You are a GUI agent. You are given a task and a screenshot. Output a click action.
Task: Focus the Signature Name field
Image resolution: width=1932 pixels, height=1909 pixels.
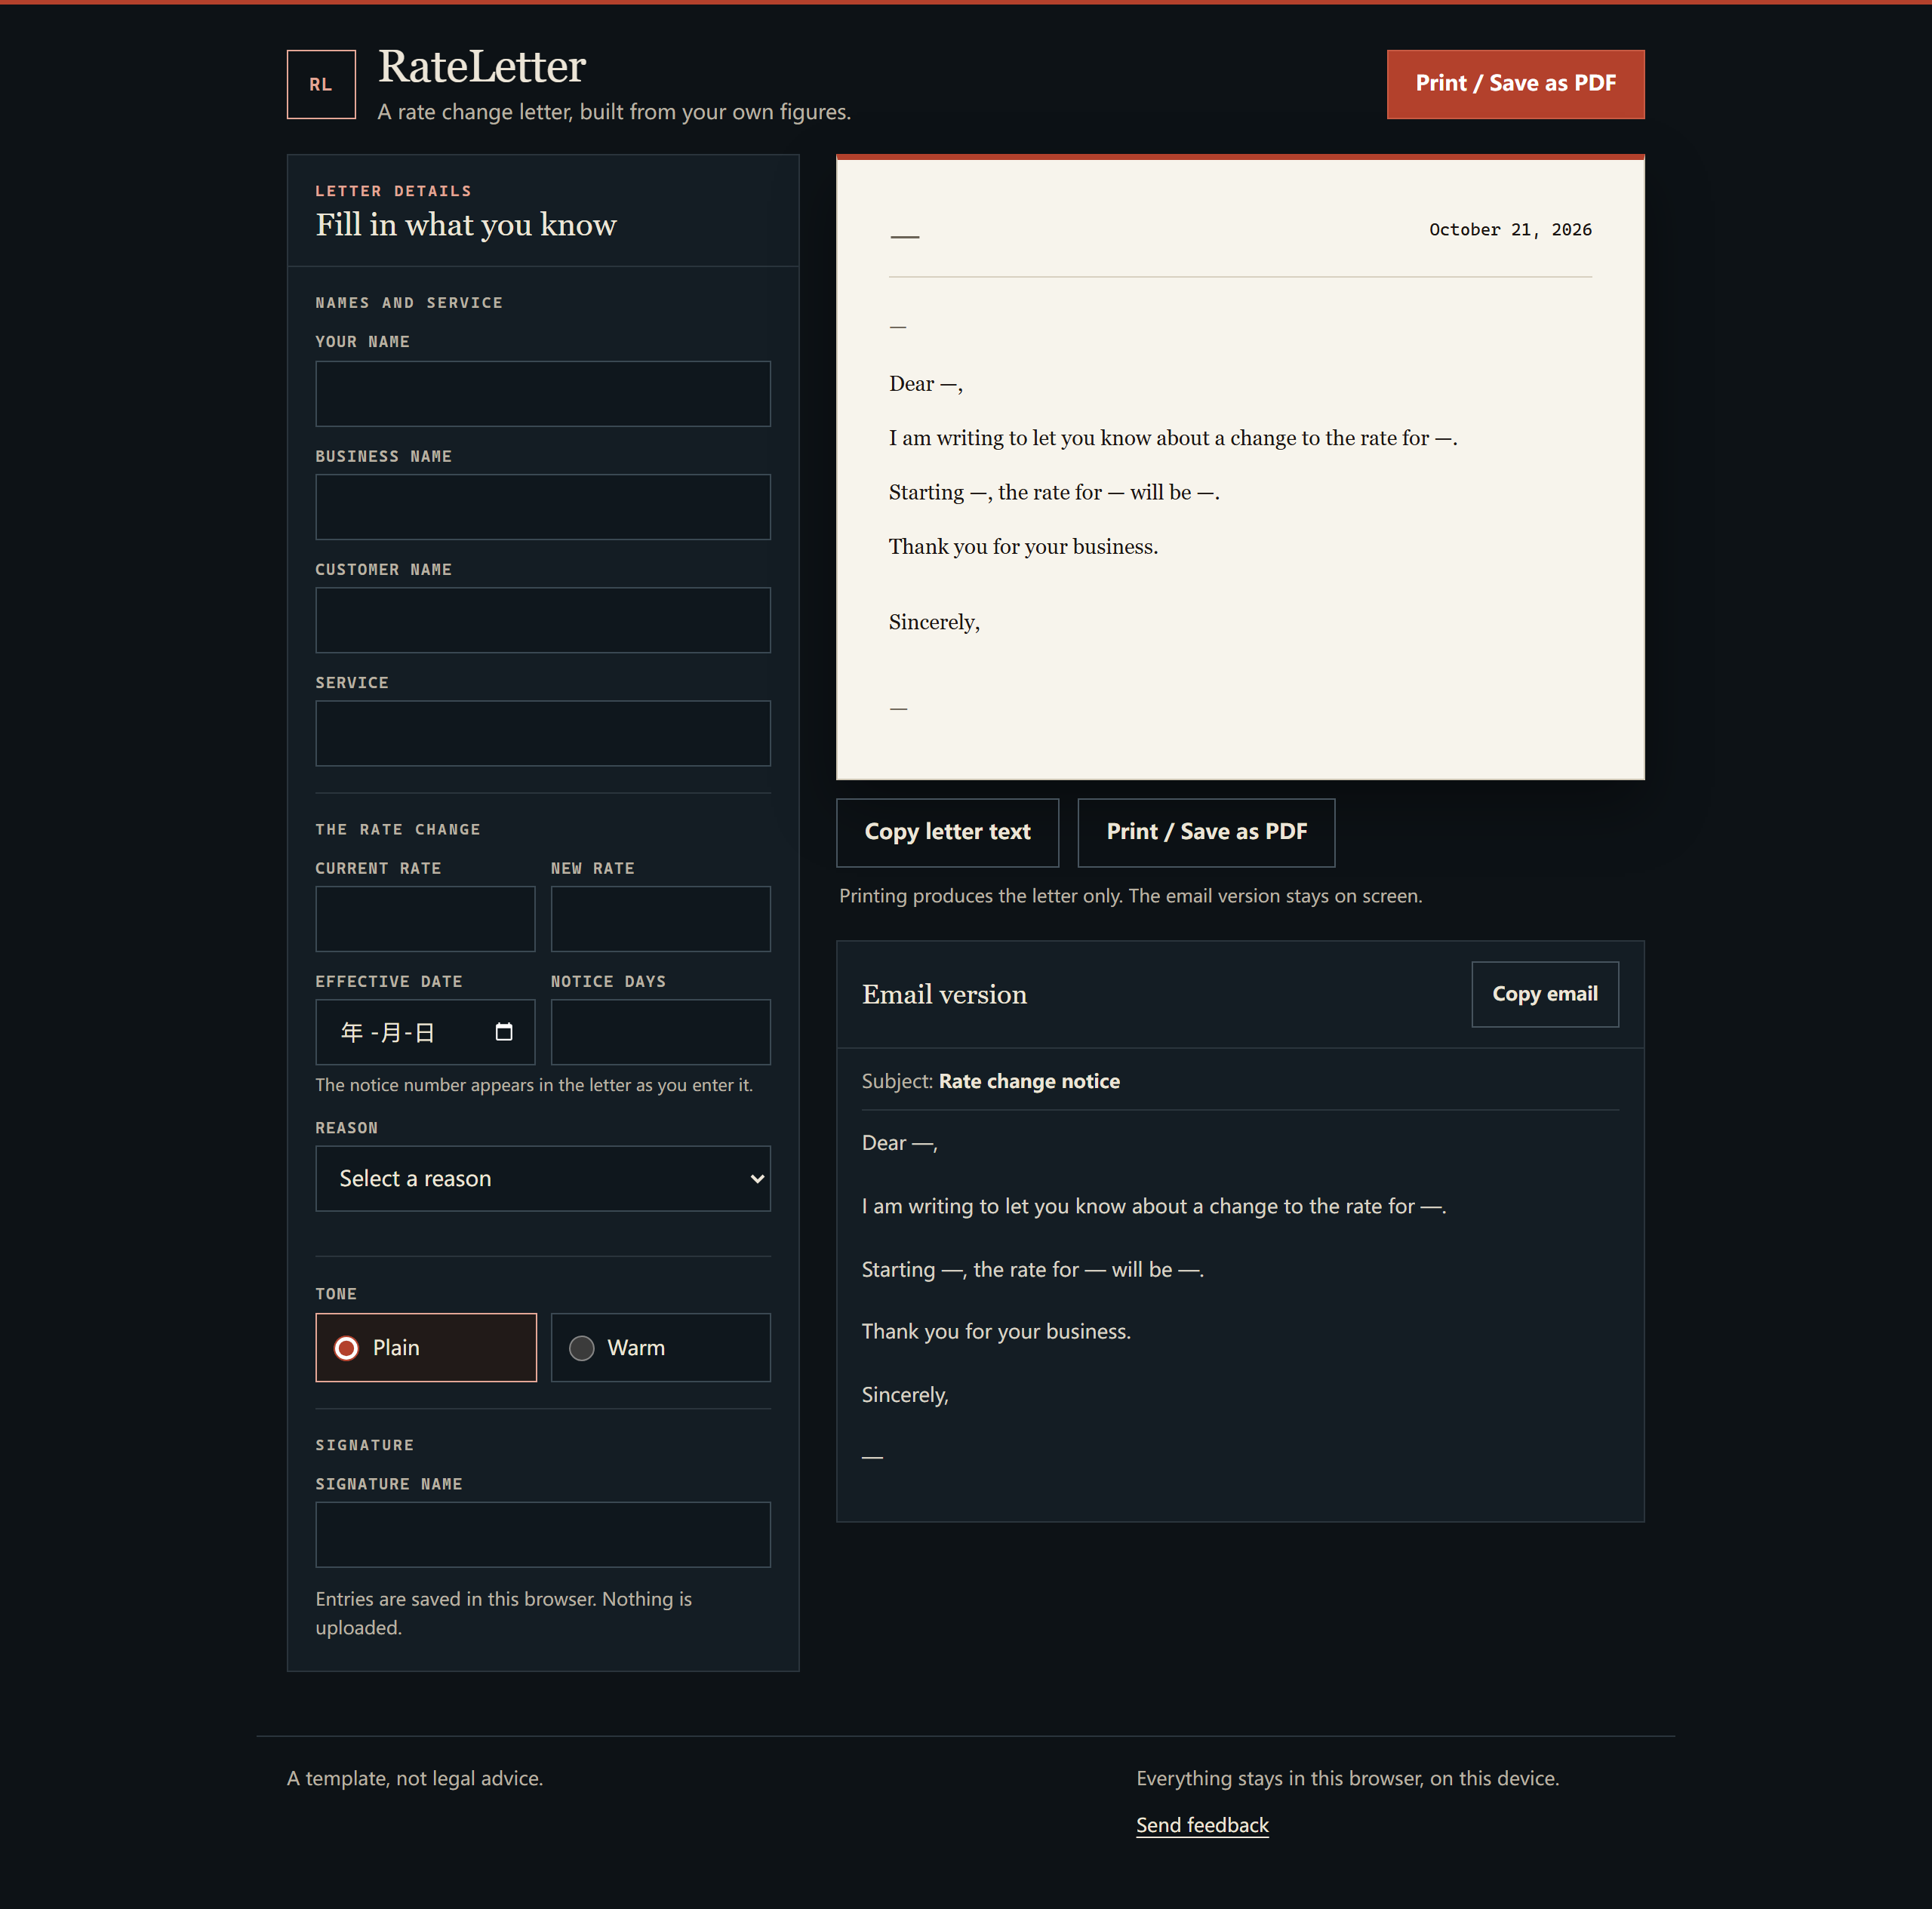pyautogui.click(x=543, y=1534)
